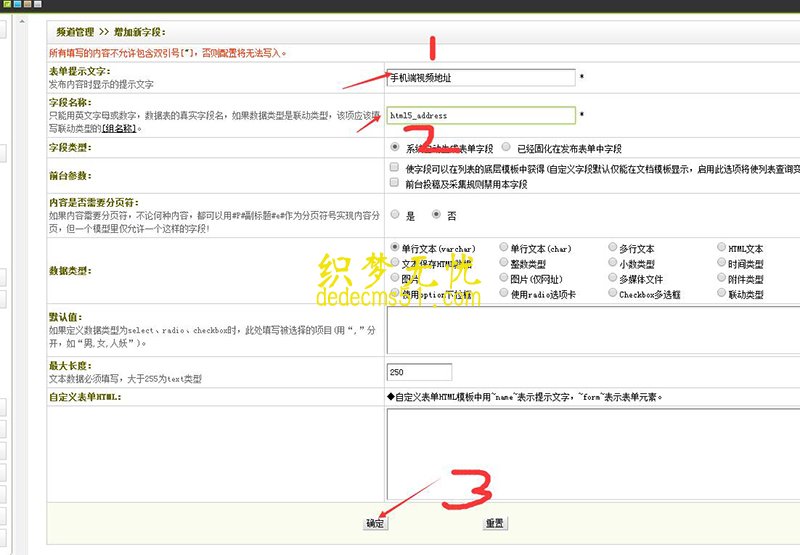Click the 前台参数 label

(70, 176)
